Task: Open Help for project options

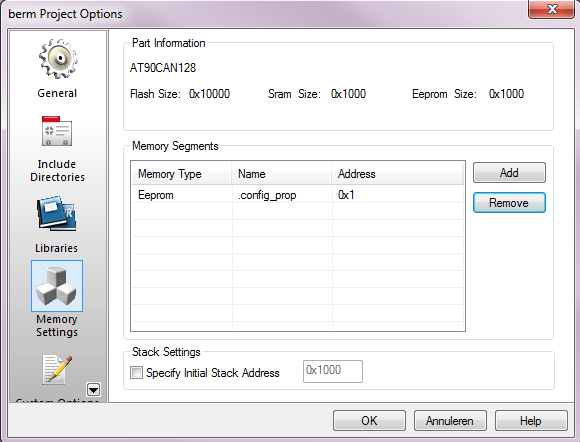Action: tap(531, 421)
